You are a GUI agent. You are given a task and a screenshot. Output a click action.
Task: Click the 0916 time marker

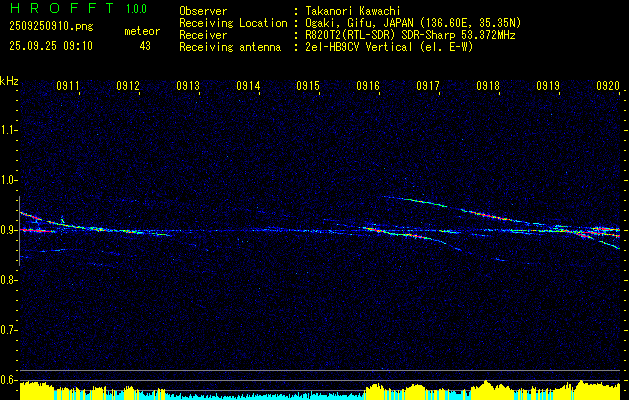click(x=368, y=85)
